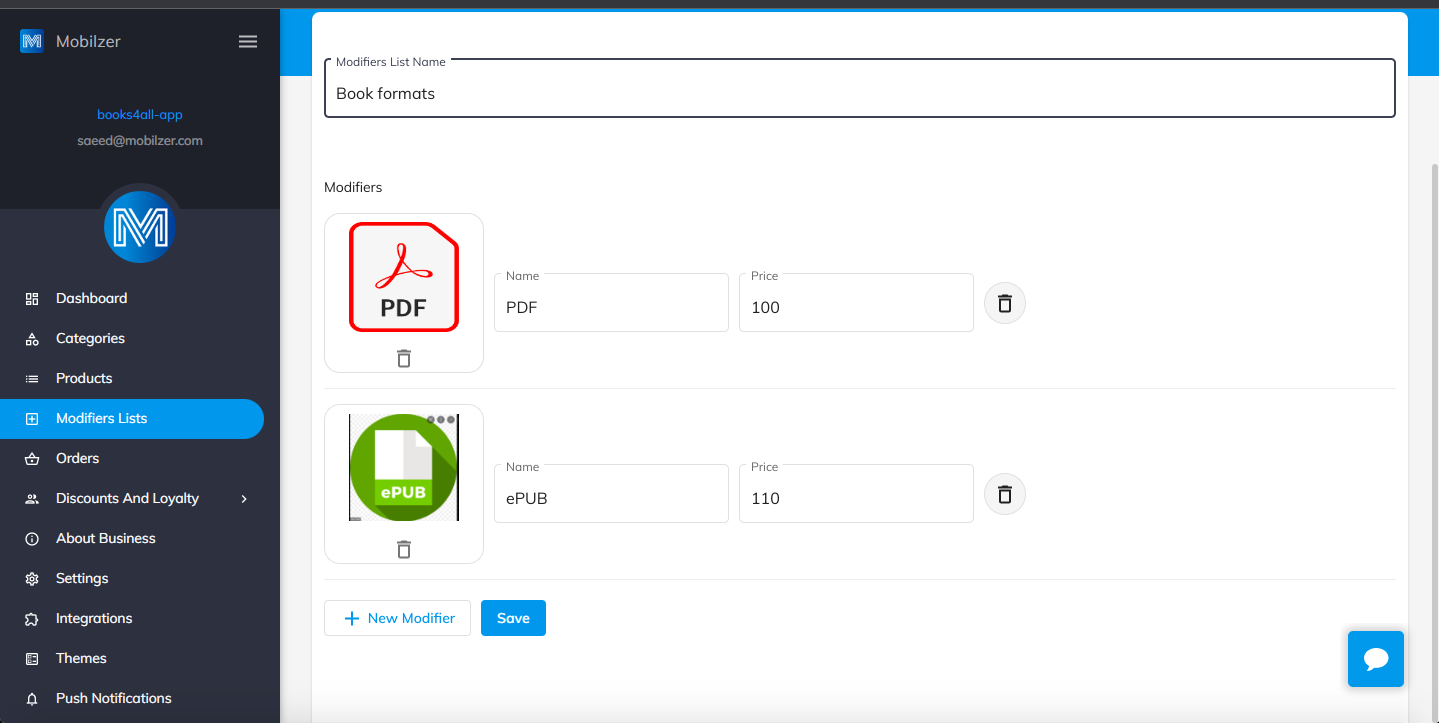
Task: Click the Settings gear icon
Action: pos(32,578)
